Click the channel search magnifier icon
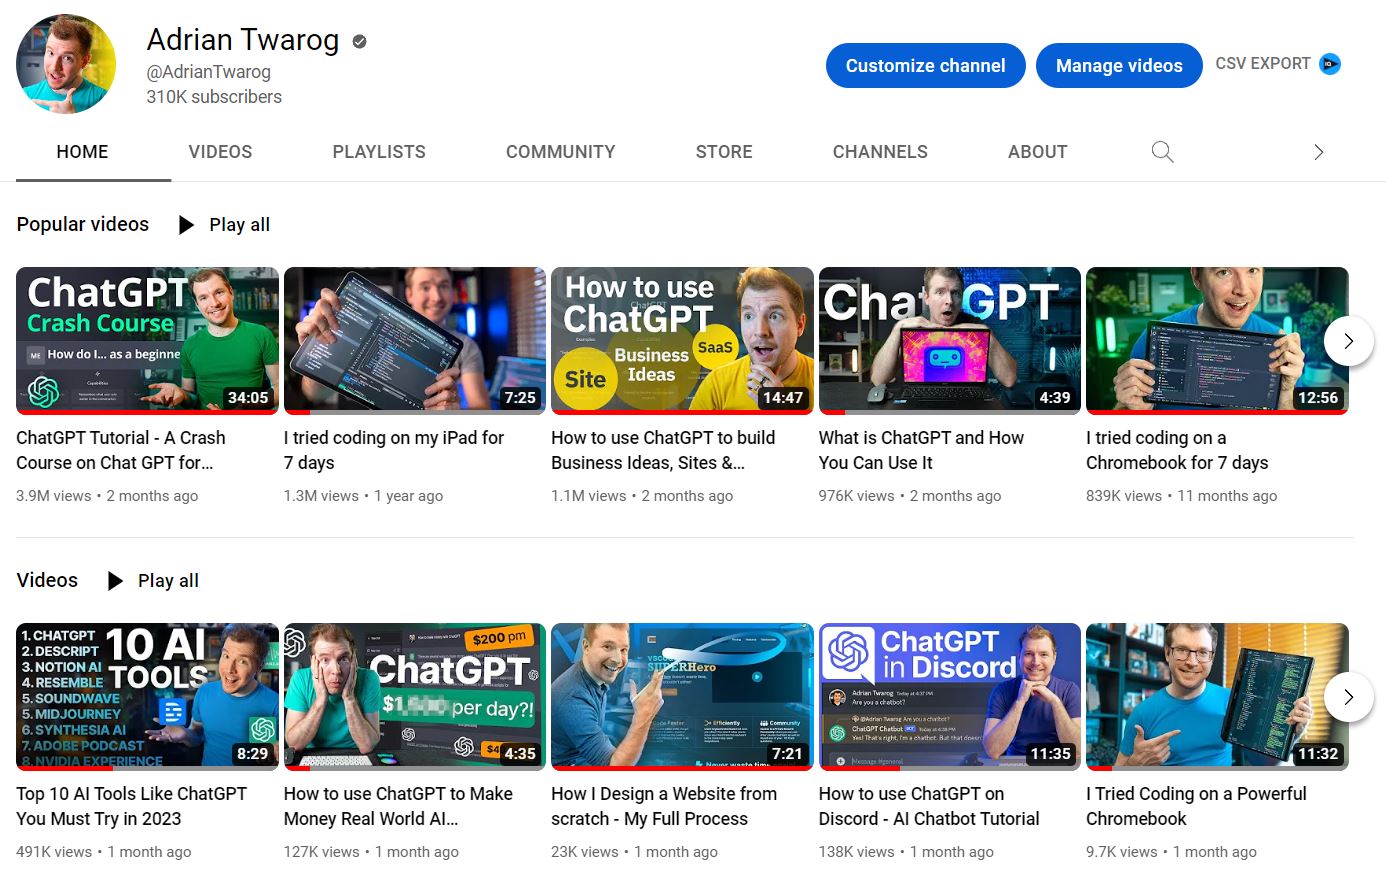The width and height of the screenshot is (1386, 869). tap(1162, 152)
